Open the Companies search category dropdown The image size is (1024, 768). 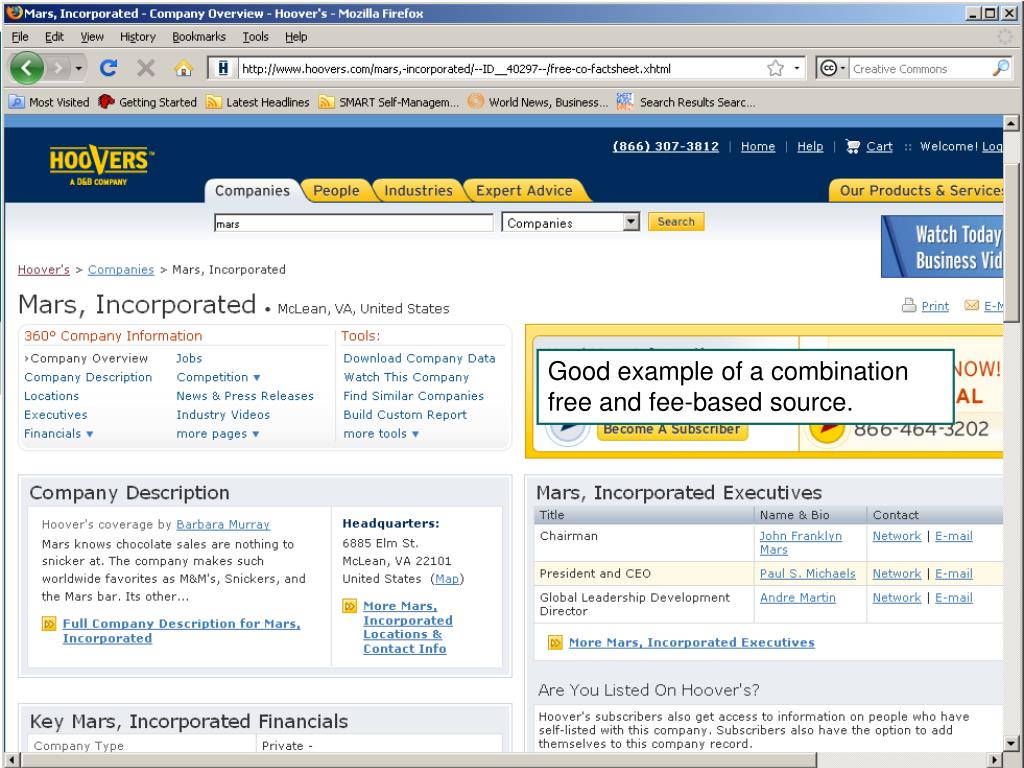(570, 223)
